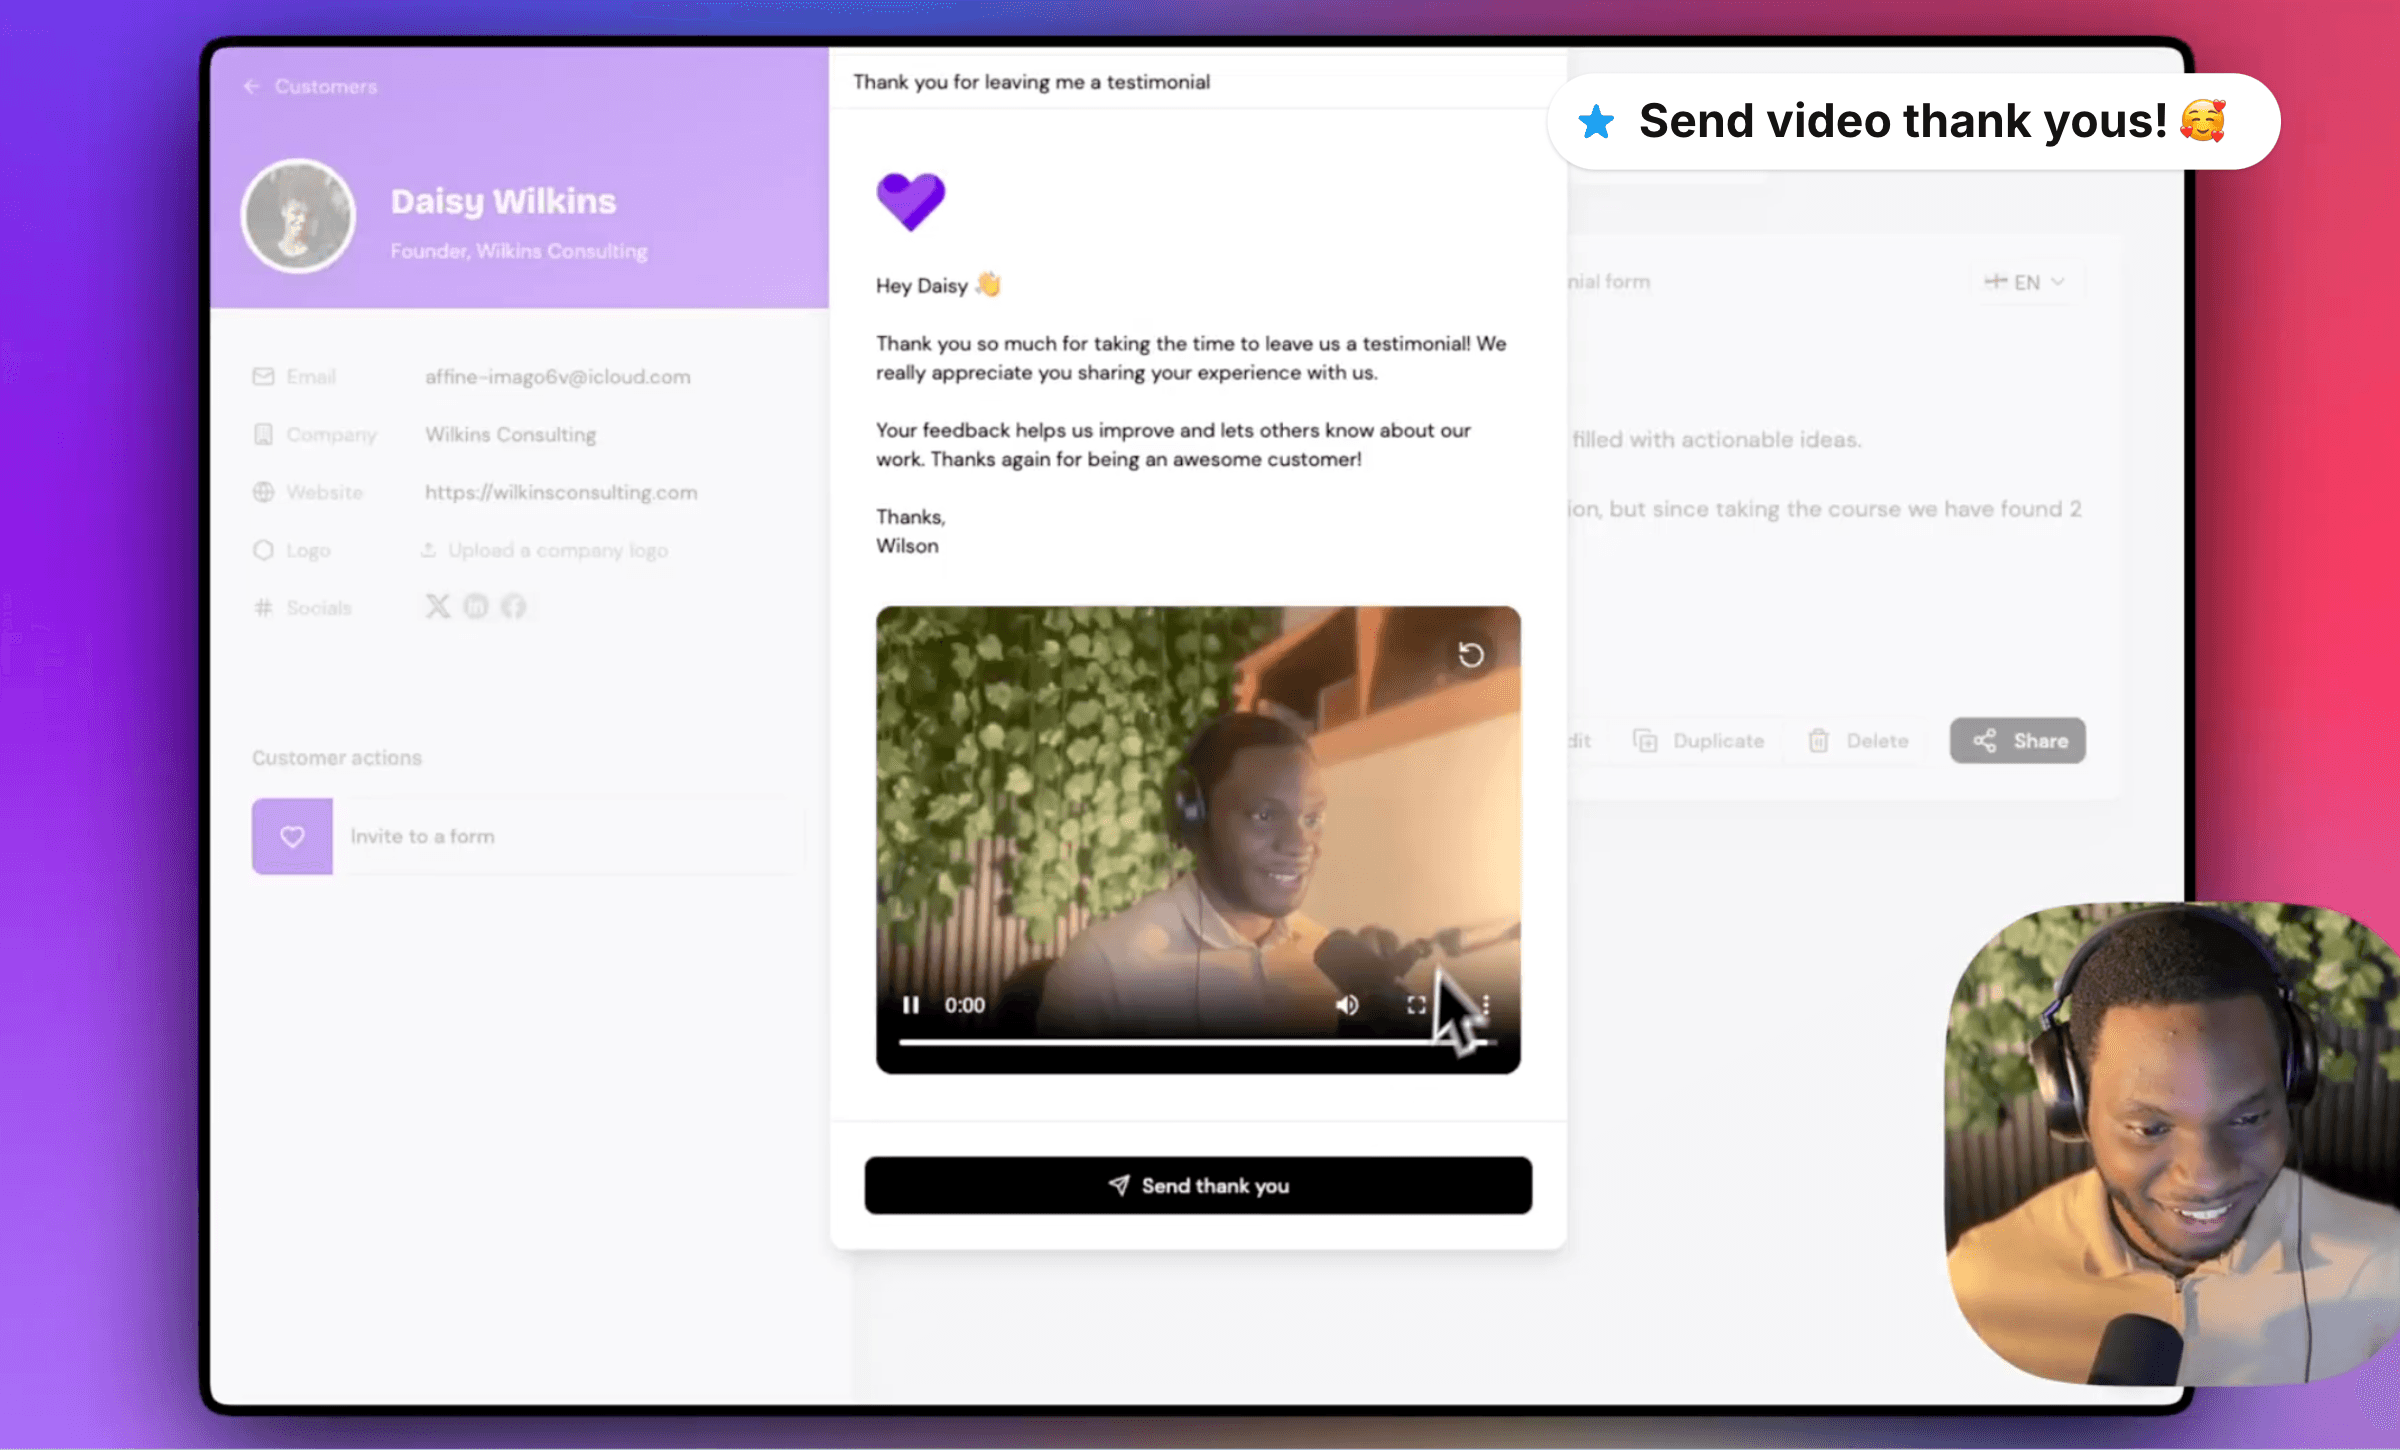The width and height of the screenshot is (2400, 1450).
Task: Click the Duplicate button
Action: pyautogui.click(x=1699, y=741)
